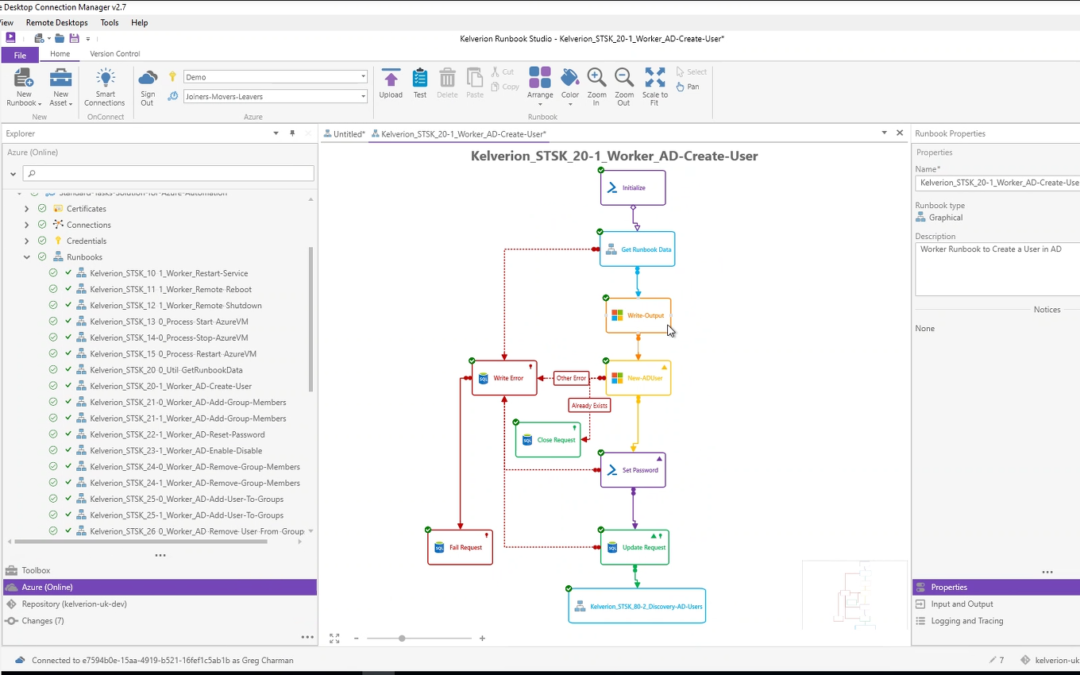1080x675 pixels.
Task: Select the Kelverion_STSK_80-2_Discovery-AD-Users node
Action: click(x=637, y=606)
